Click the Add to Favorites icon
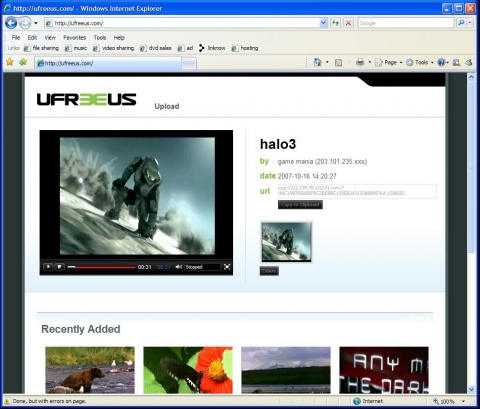Screen dimensions: 480x409 23,62
